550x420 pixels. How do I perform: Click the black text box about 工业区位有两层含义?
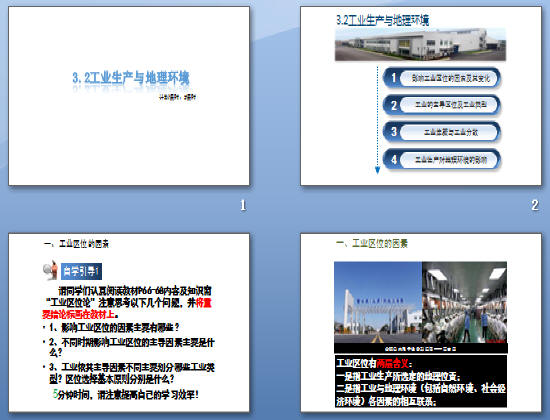(421, 381)
